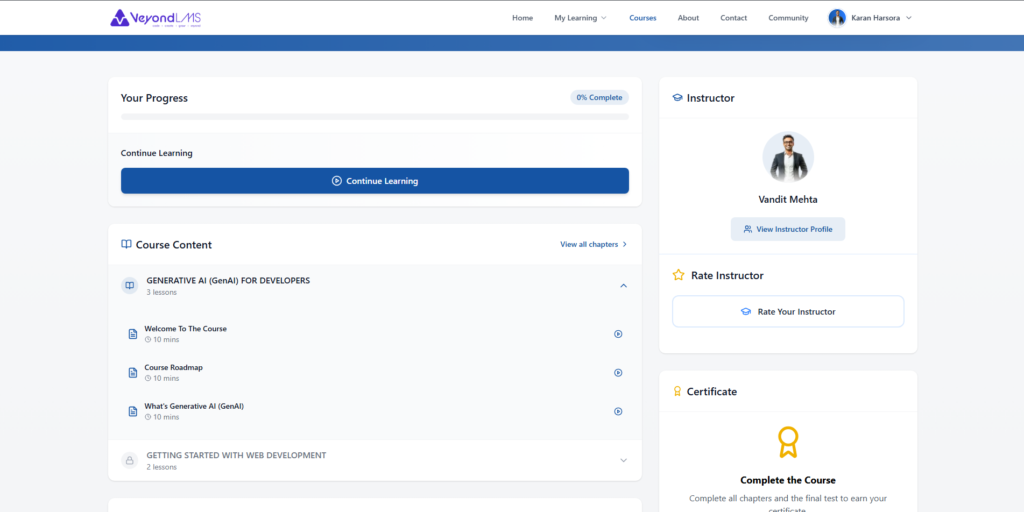Image resolution: width=1024 pixels, height=512 pixels.
Task: Click View Instructor Profile button
Action: (788, 229)
